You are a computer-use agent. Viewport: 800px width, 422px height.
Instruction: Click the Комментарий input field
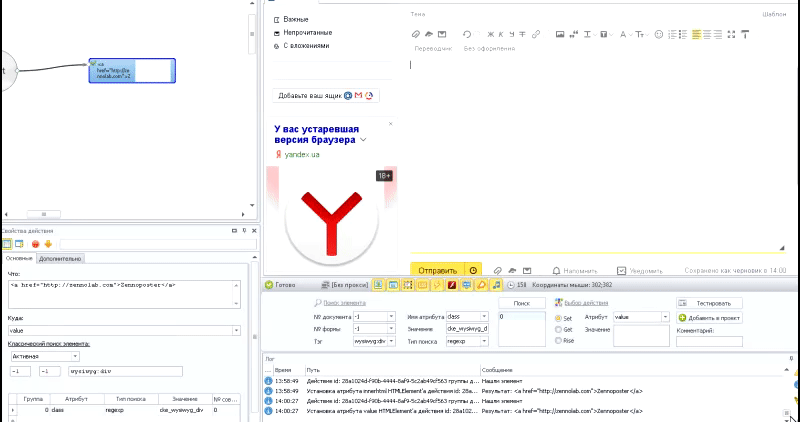pyautogui.click(x=709, y=341)
